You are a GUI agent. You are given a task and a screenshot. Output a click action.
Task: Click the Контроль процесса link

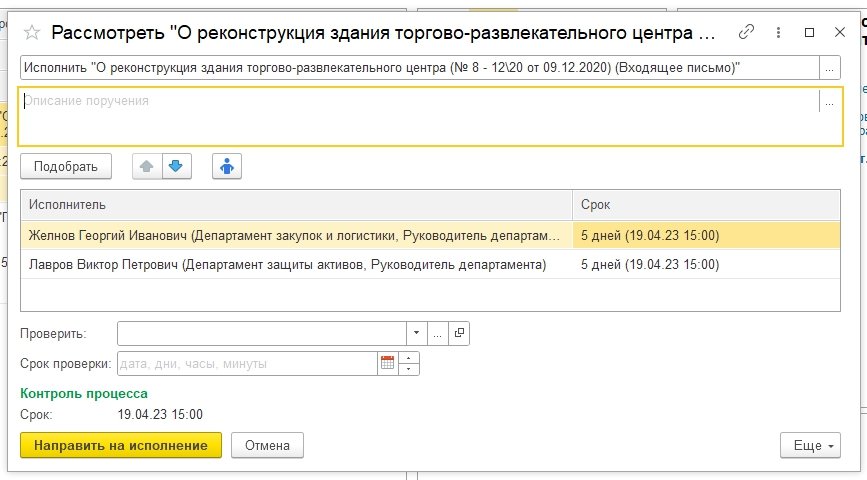(x=84, y=394)
